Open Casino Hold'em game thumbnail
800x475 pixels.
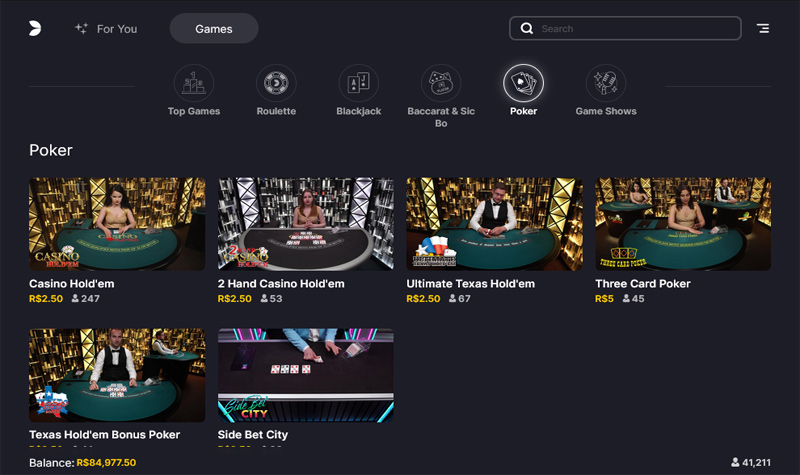click(117, 224)
